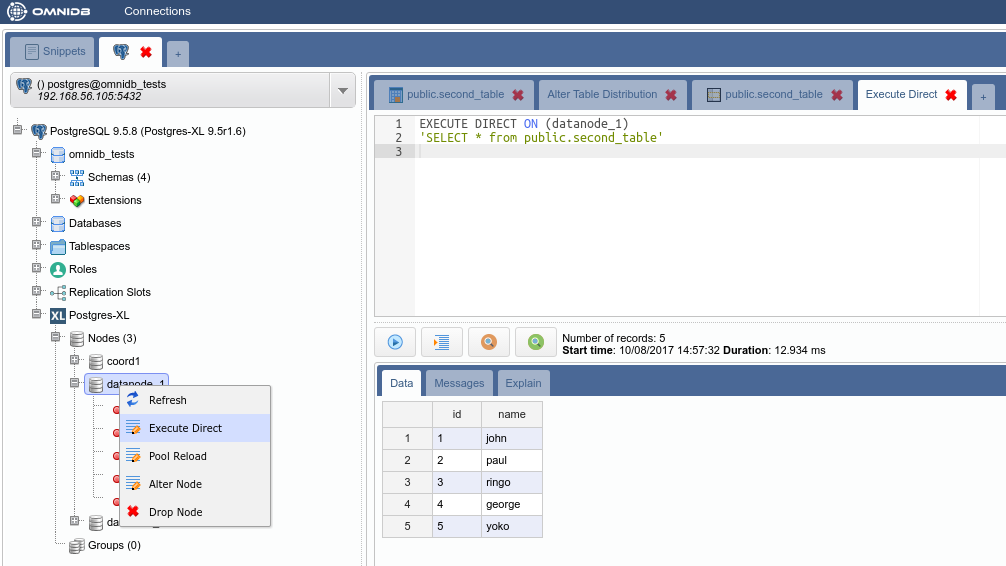Collapse the omnidb_tests database node
Image resolution: width=1006 pixels, height=566 pixels.
[37, 153]
